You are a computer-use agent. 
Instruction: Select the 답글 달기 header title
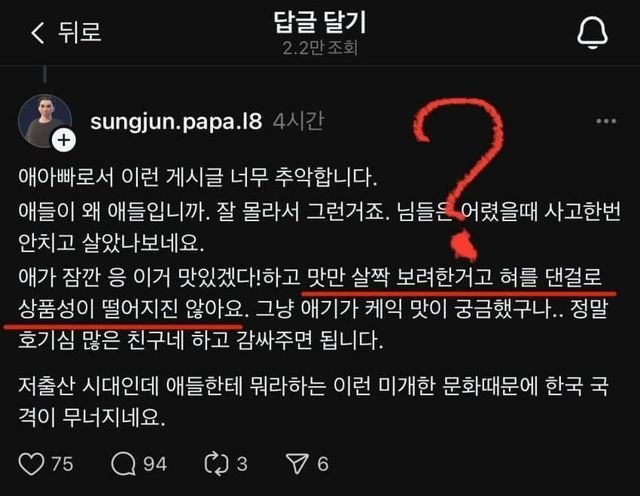click(320, 22)
